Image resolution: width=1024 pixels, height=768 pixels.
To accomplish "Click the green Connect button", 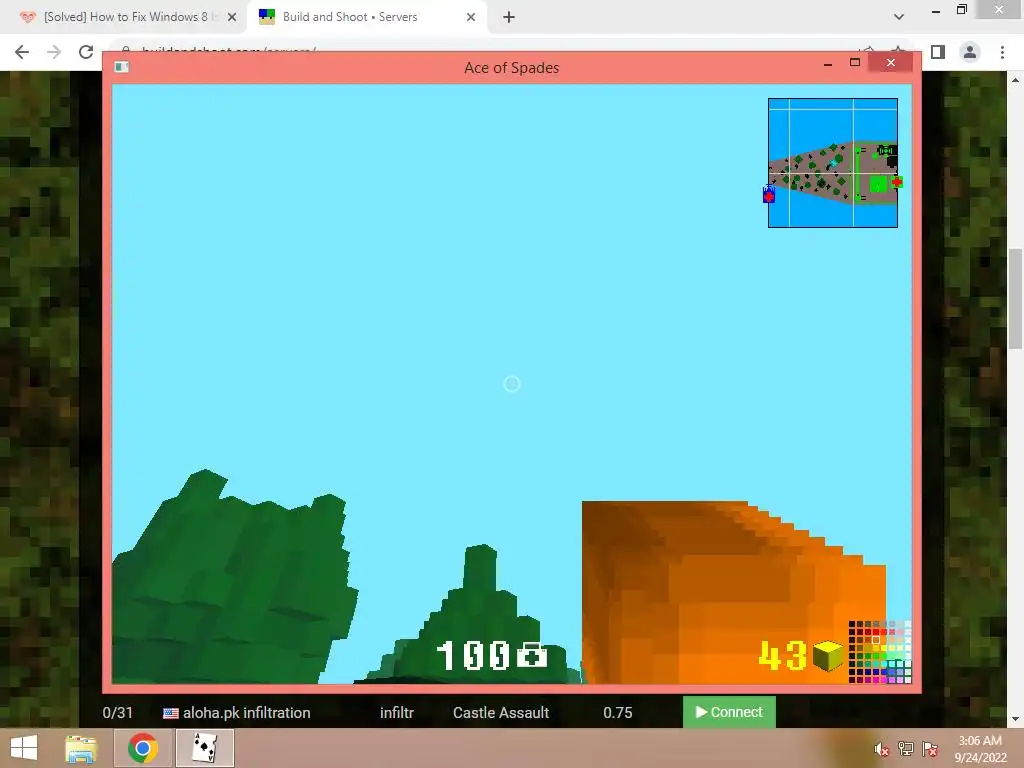I will pyautogui.click(x=729, y=712).
